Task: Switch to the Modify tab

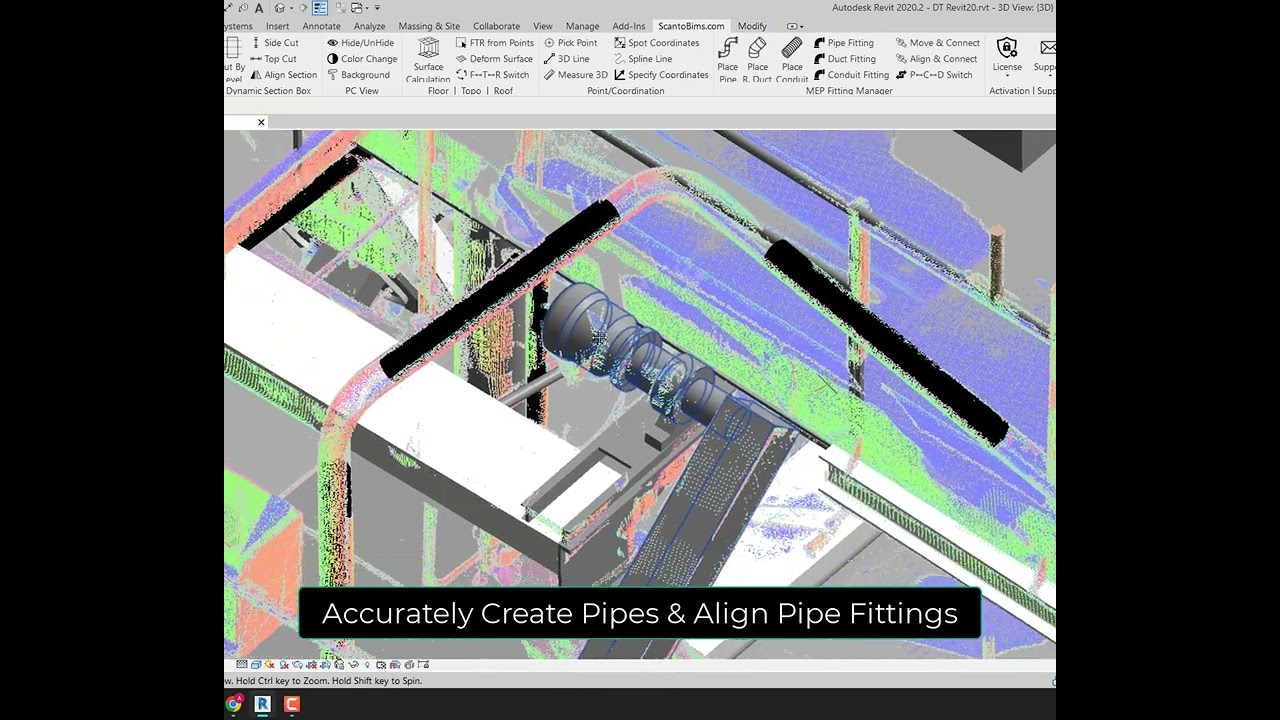Action: pos(752,26)
